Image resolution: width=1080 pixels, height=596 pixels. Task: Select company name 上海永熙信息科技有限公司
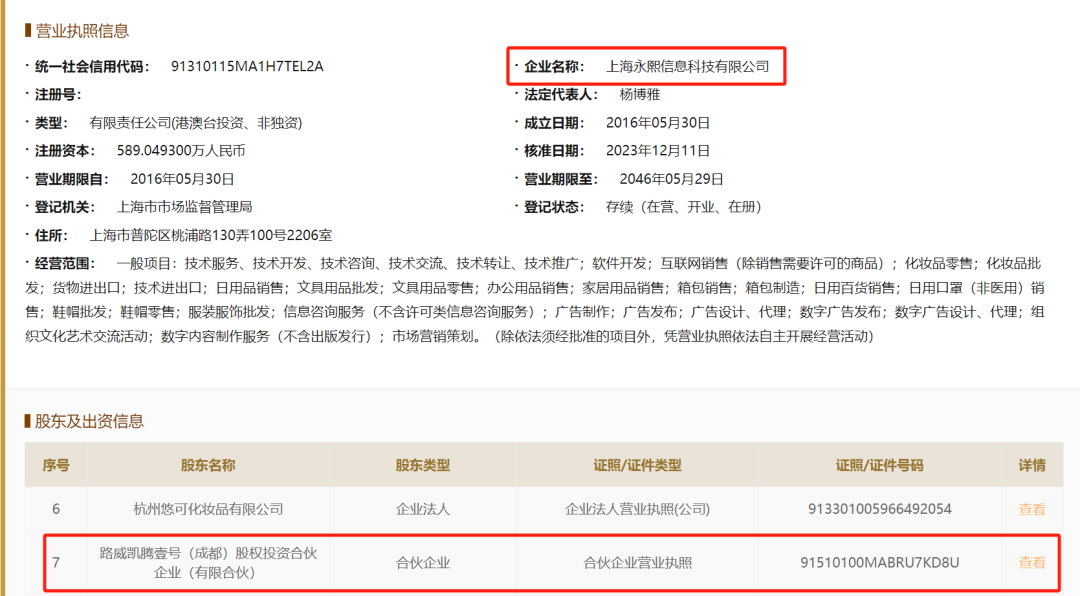(x=687, y=66)
